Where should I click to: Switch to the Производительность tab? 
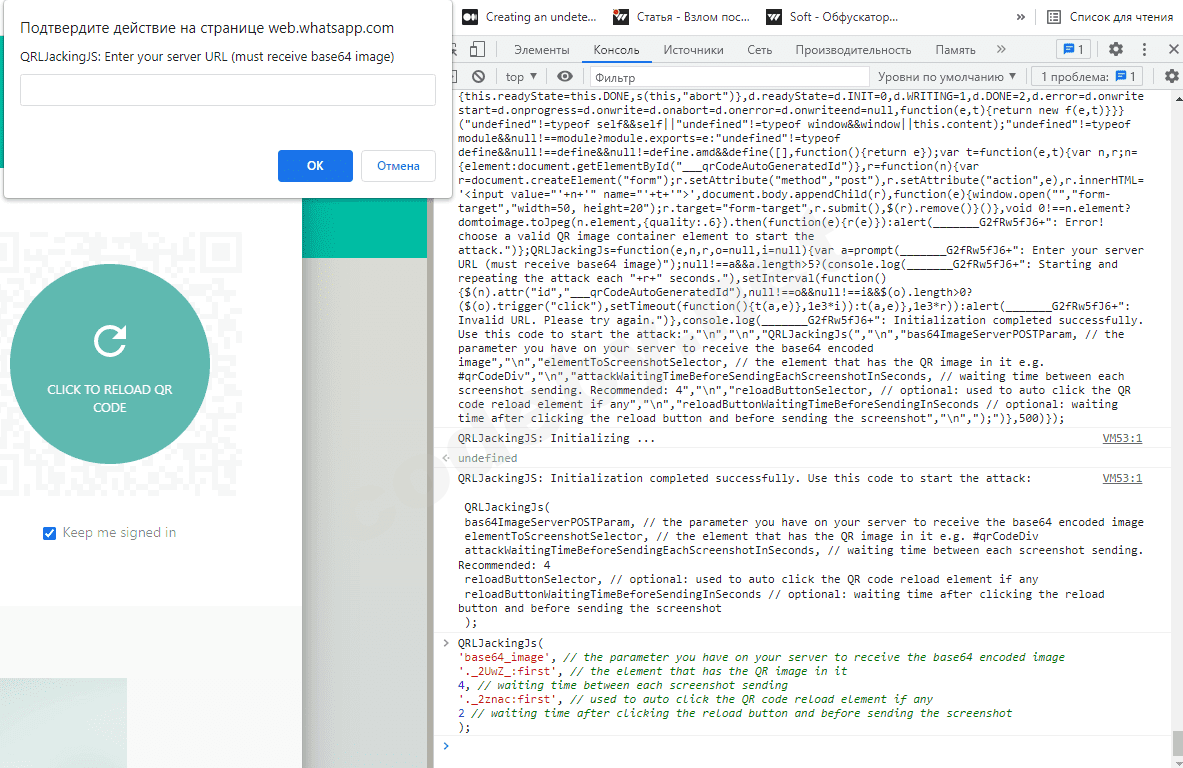[x=853, y=50]
